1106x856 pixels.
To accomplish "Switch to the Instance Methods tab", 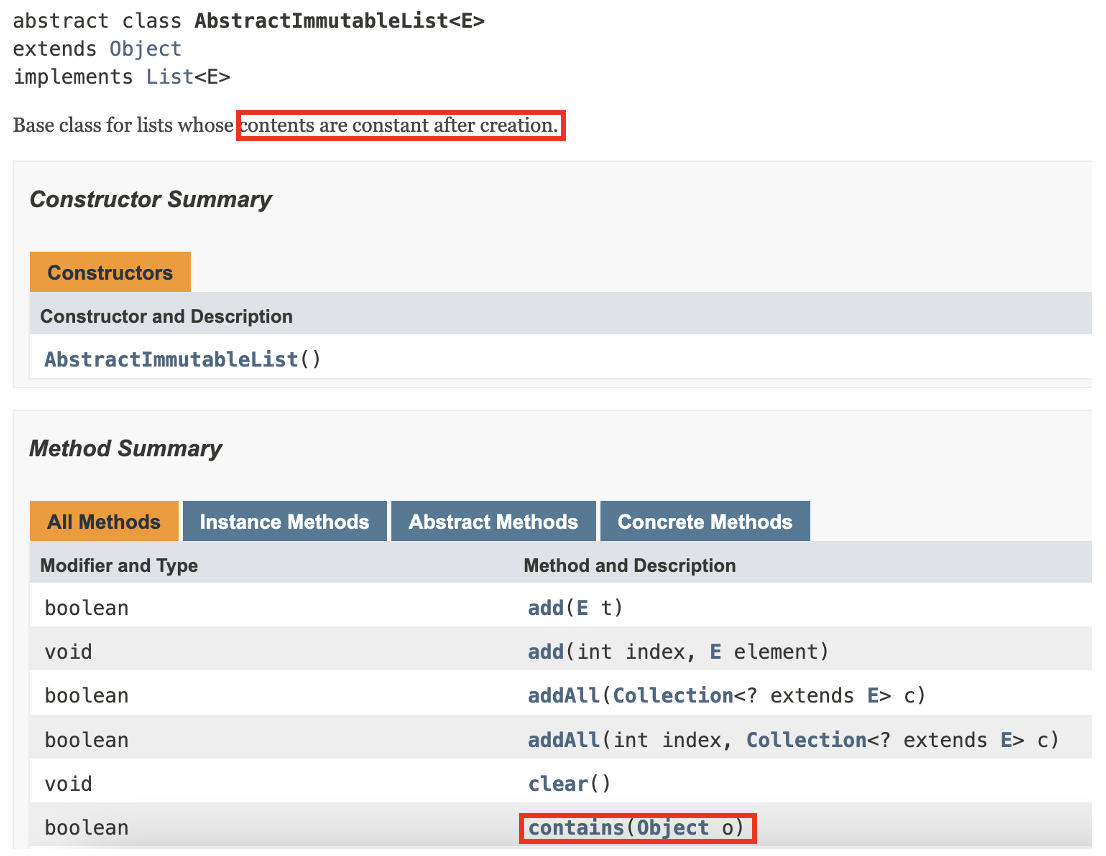I will 284,522.
